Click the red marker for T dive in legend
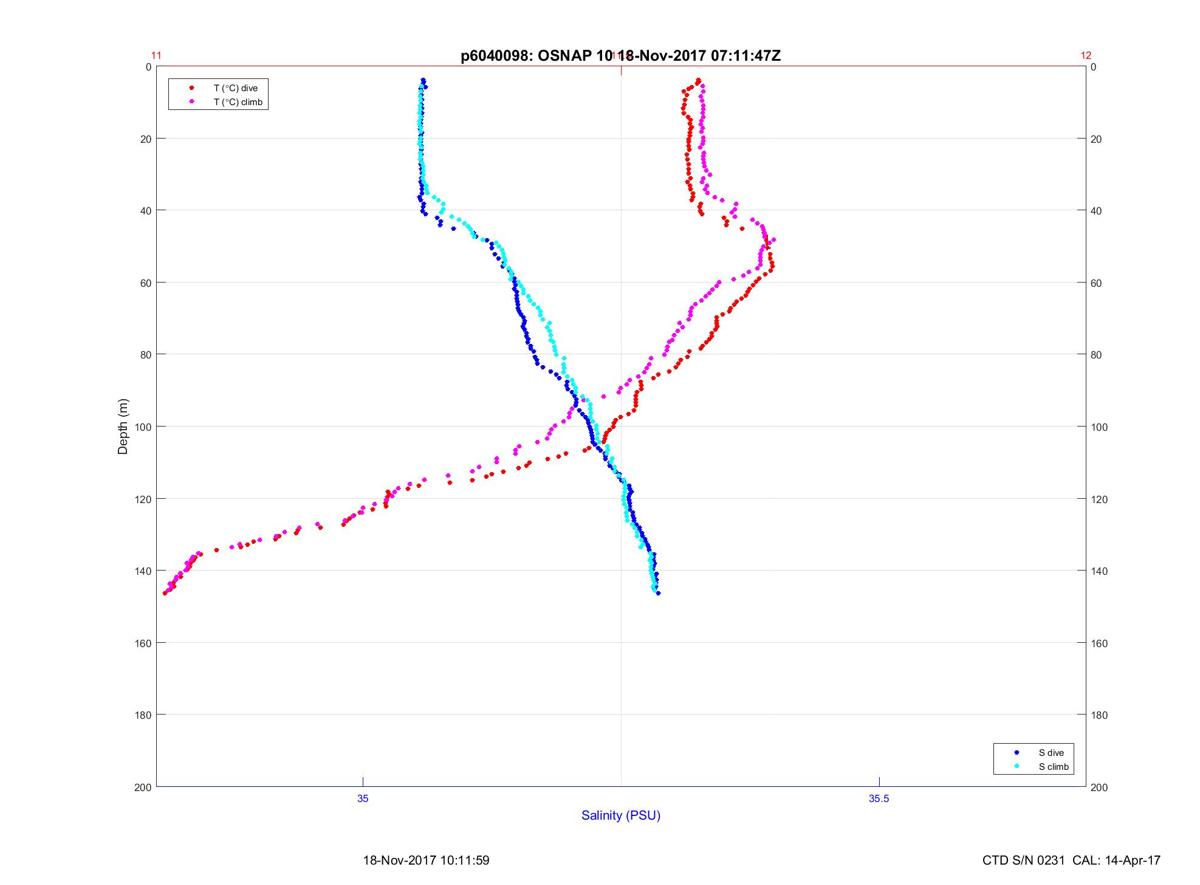The image size is (1200, 885). 191,88
